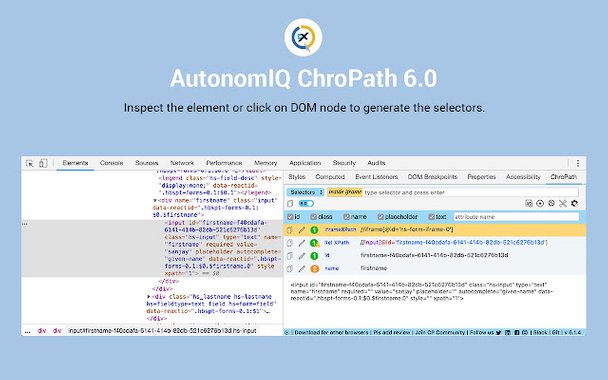Copy the Rel XPath value
The height and width of the screenshot is (380, 608).
coord(290,243)
